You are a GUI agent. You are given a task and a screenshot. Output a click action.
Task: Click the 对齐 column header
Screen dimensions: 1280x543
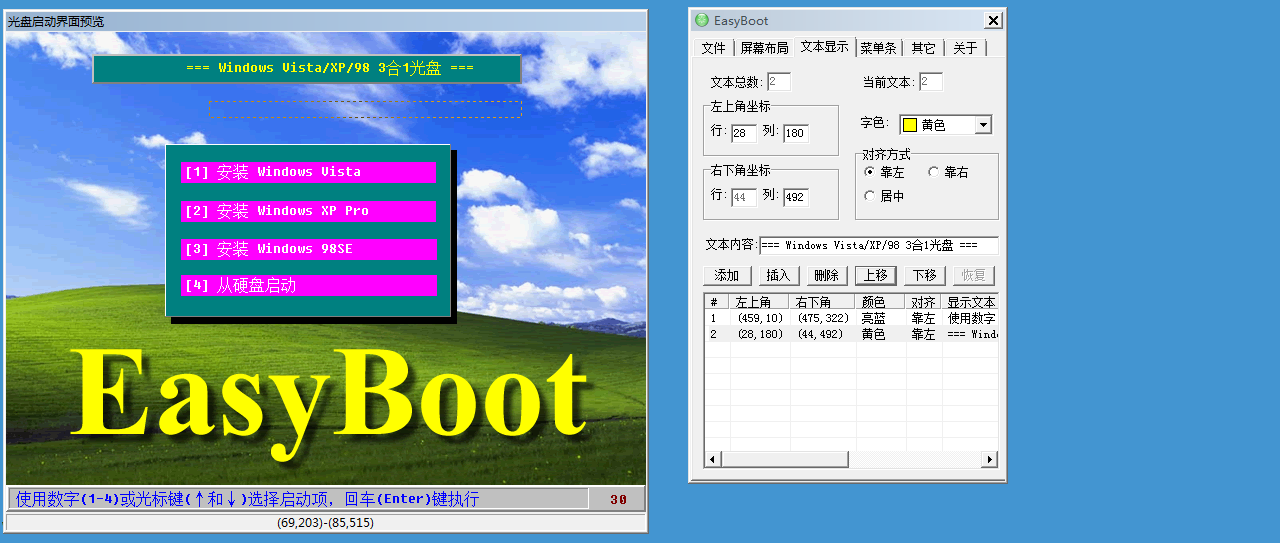click(923, 302)
